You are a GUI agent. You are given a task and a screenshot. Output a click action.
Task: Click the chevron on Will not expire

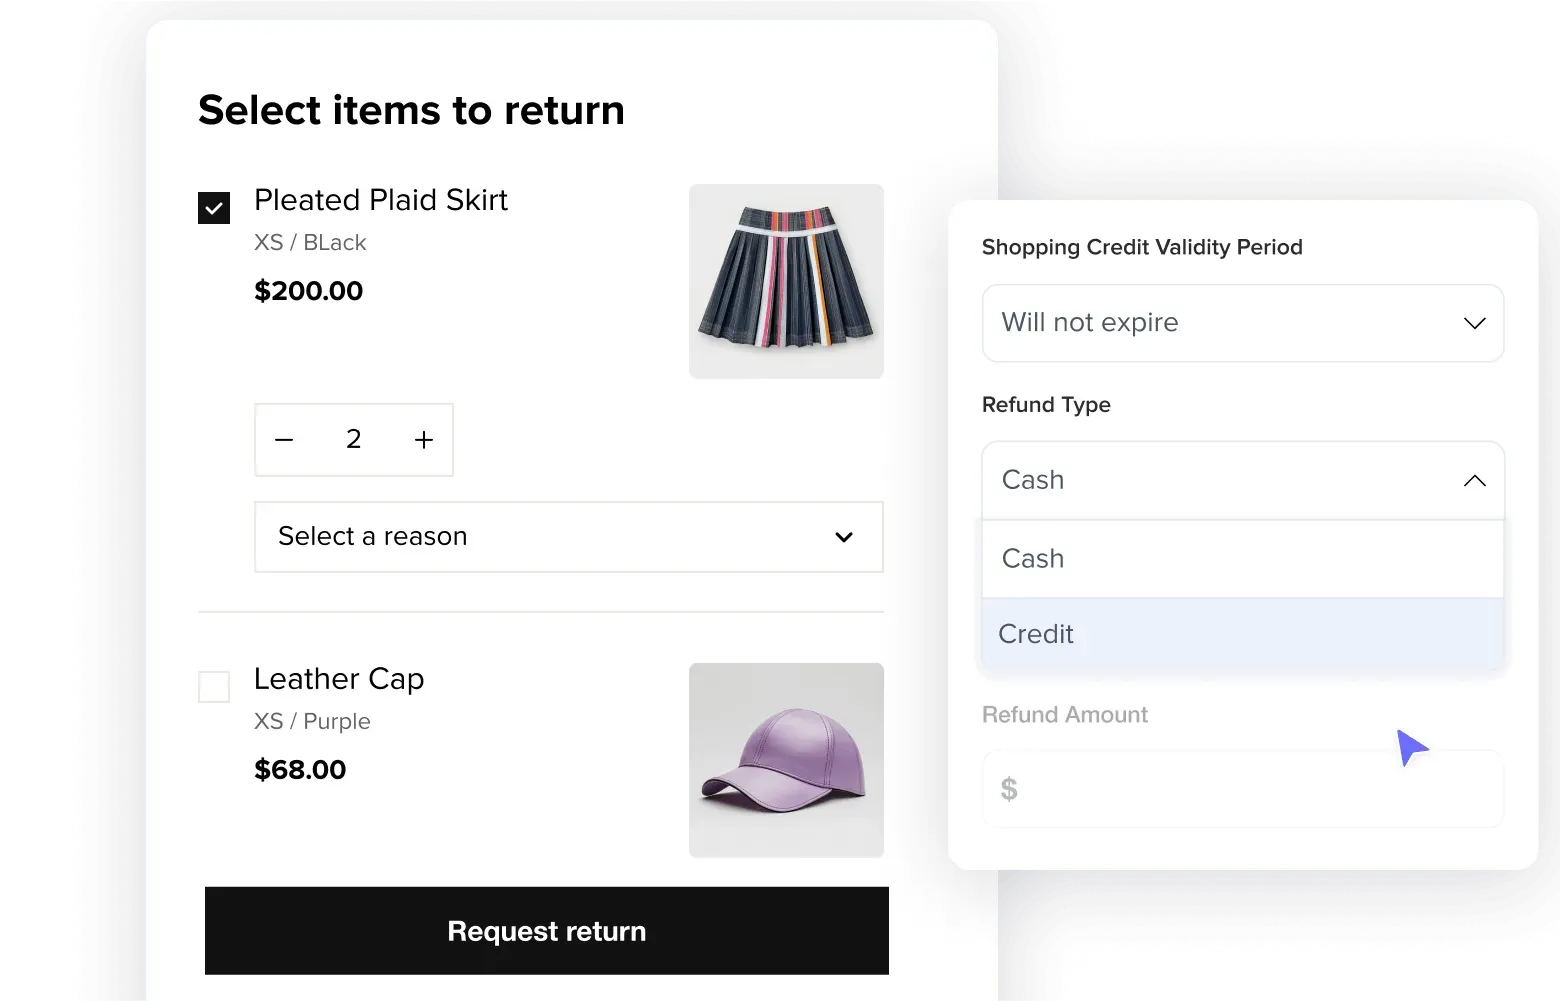point(1474,323)
